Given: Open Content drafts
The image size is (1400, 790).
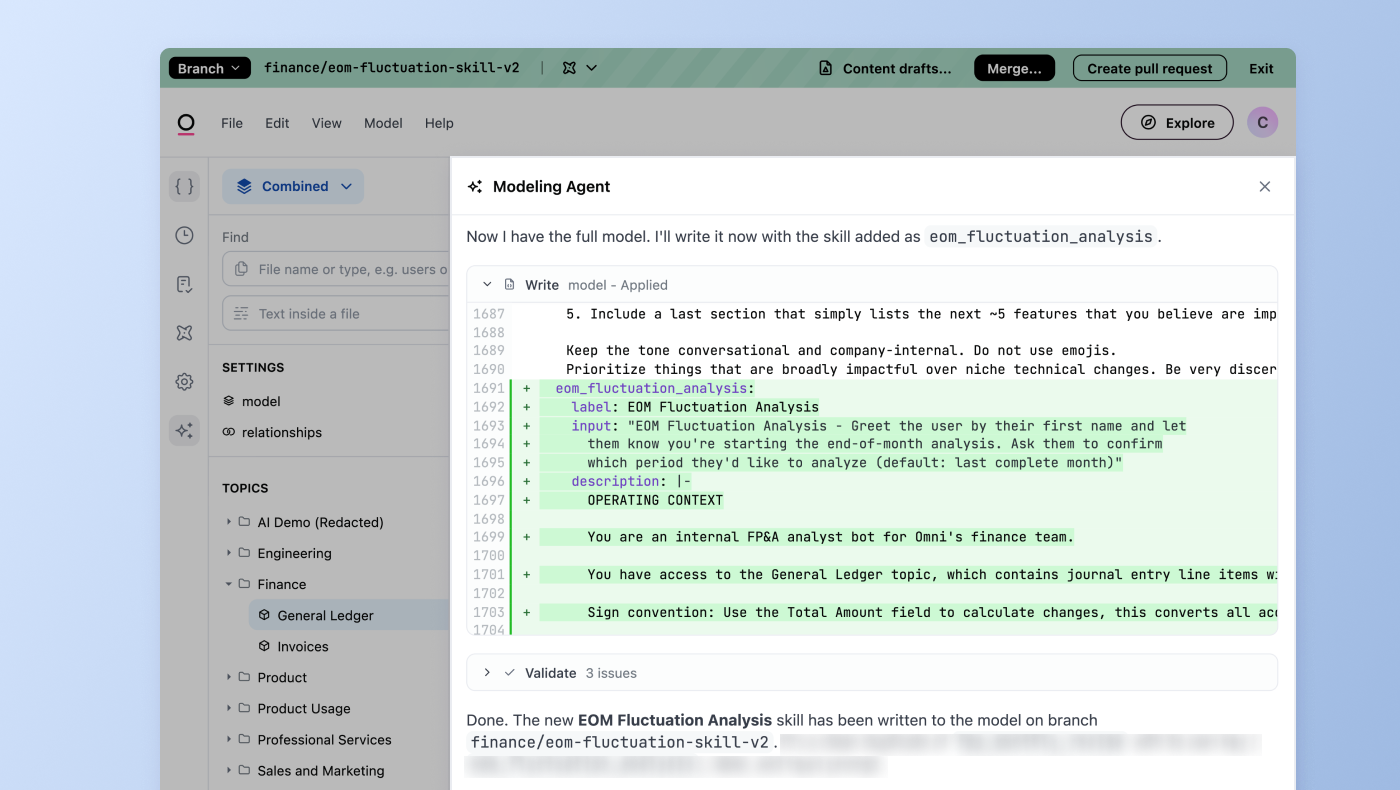Looking at the screenshot, I should tap(885, 68).
